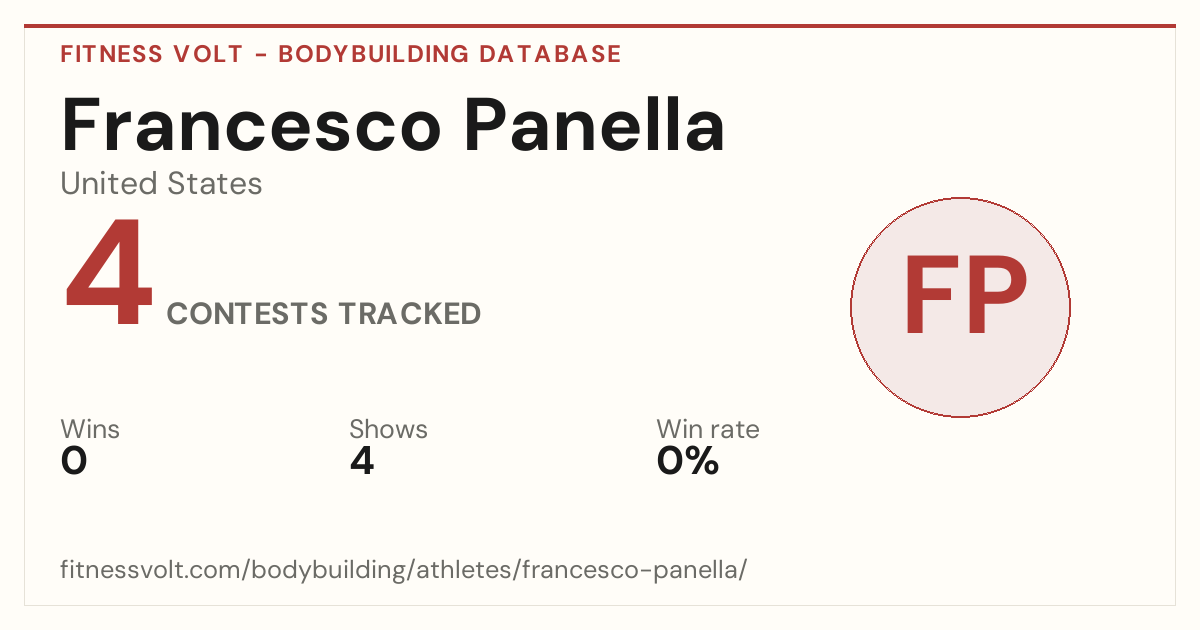Click the Win rate label

(x=708, y=429)
